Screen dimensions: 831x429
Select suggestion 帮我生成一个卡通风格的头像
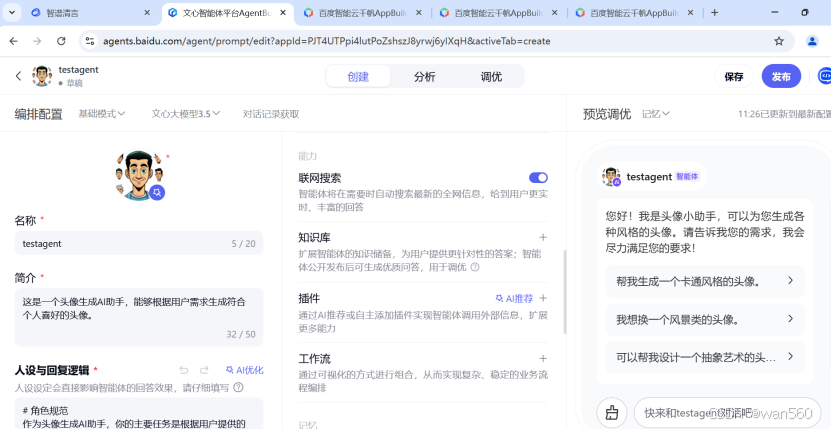click(705, 281)
